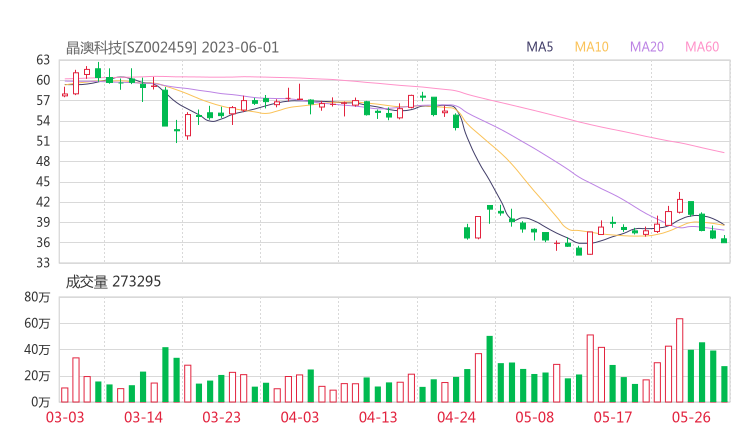Click the 33 price axis label
740x440 pixels.
(43, 263)
